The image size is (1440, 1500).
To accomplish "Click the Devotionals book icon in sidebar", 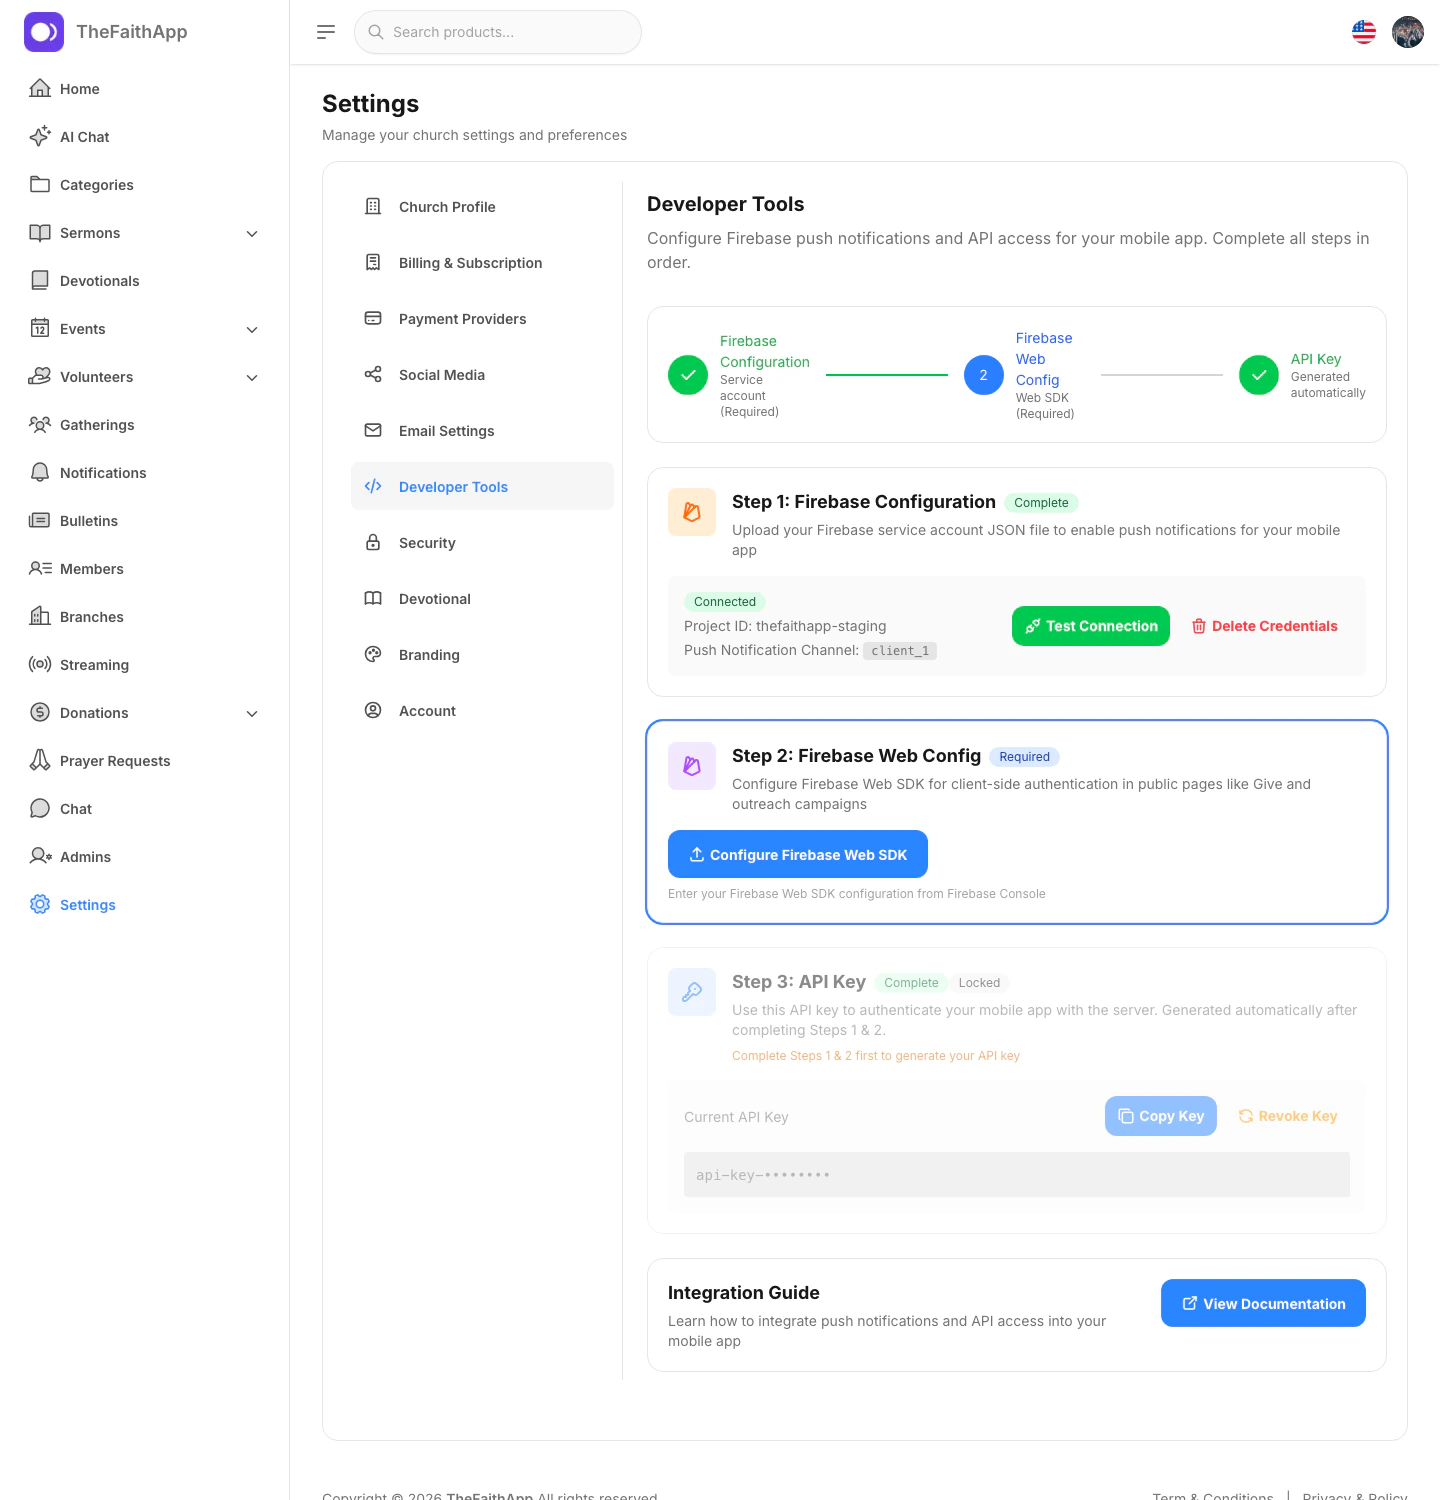I will tap(40, 280).
